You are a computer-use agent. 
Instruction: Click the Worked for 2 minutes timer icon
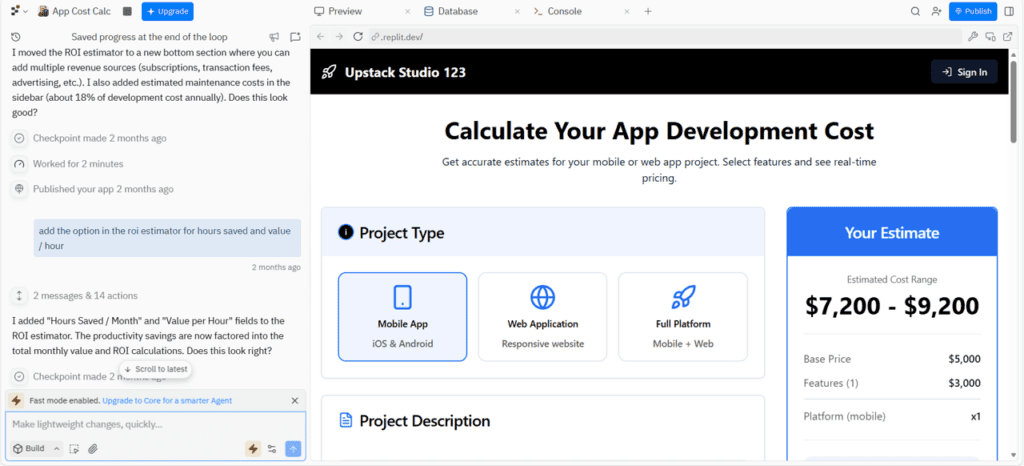(20, 164)
